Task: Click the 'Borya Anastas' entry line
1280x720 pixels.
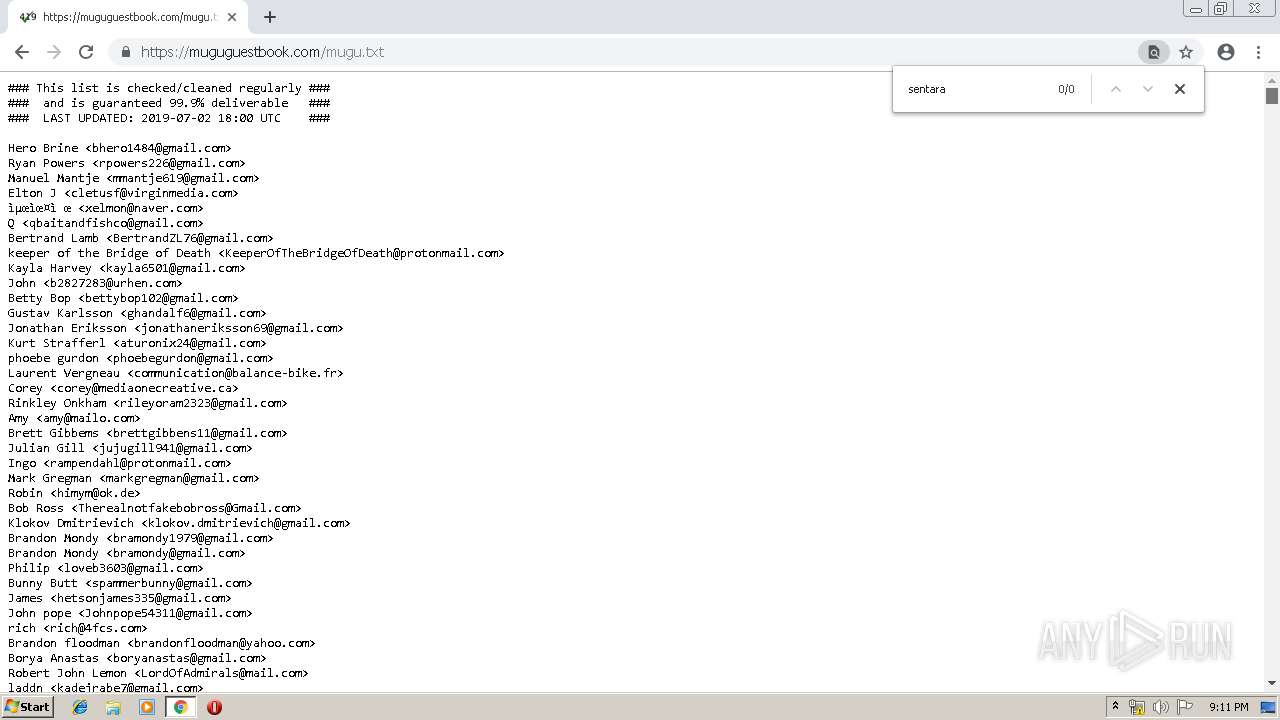Action: [x=137, y=658]
